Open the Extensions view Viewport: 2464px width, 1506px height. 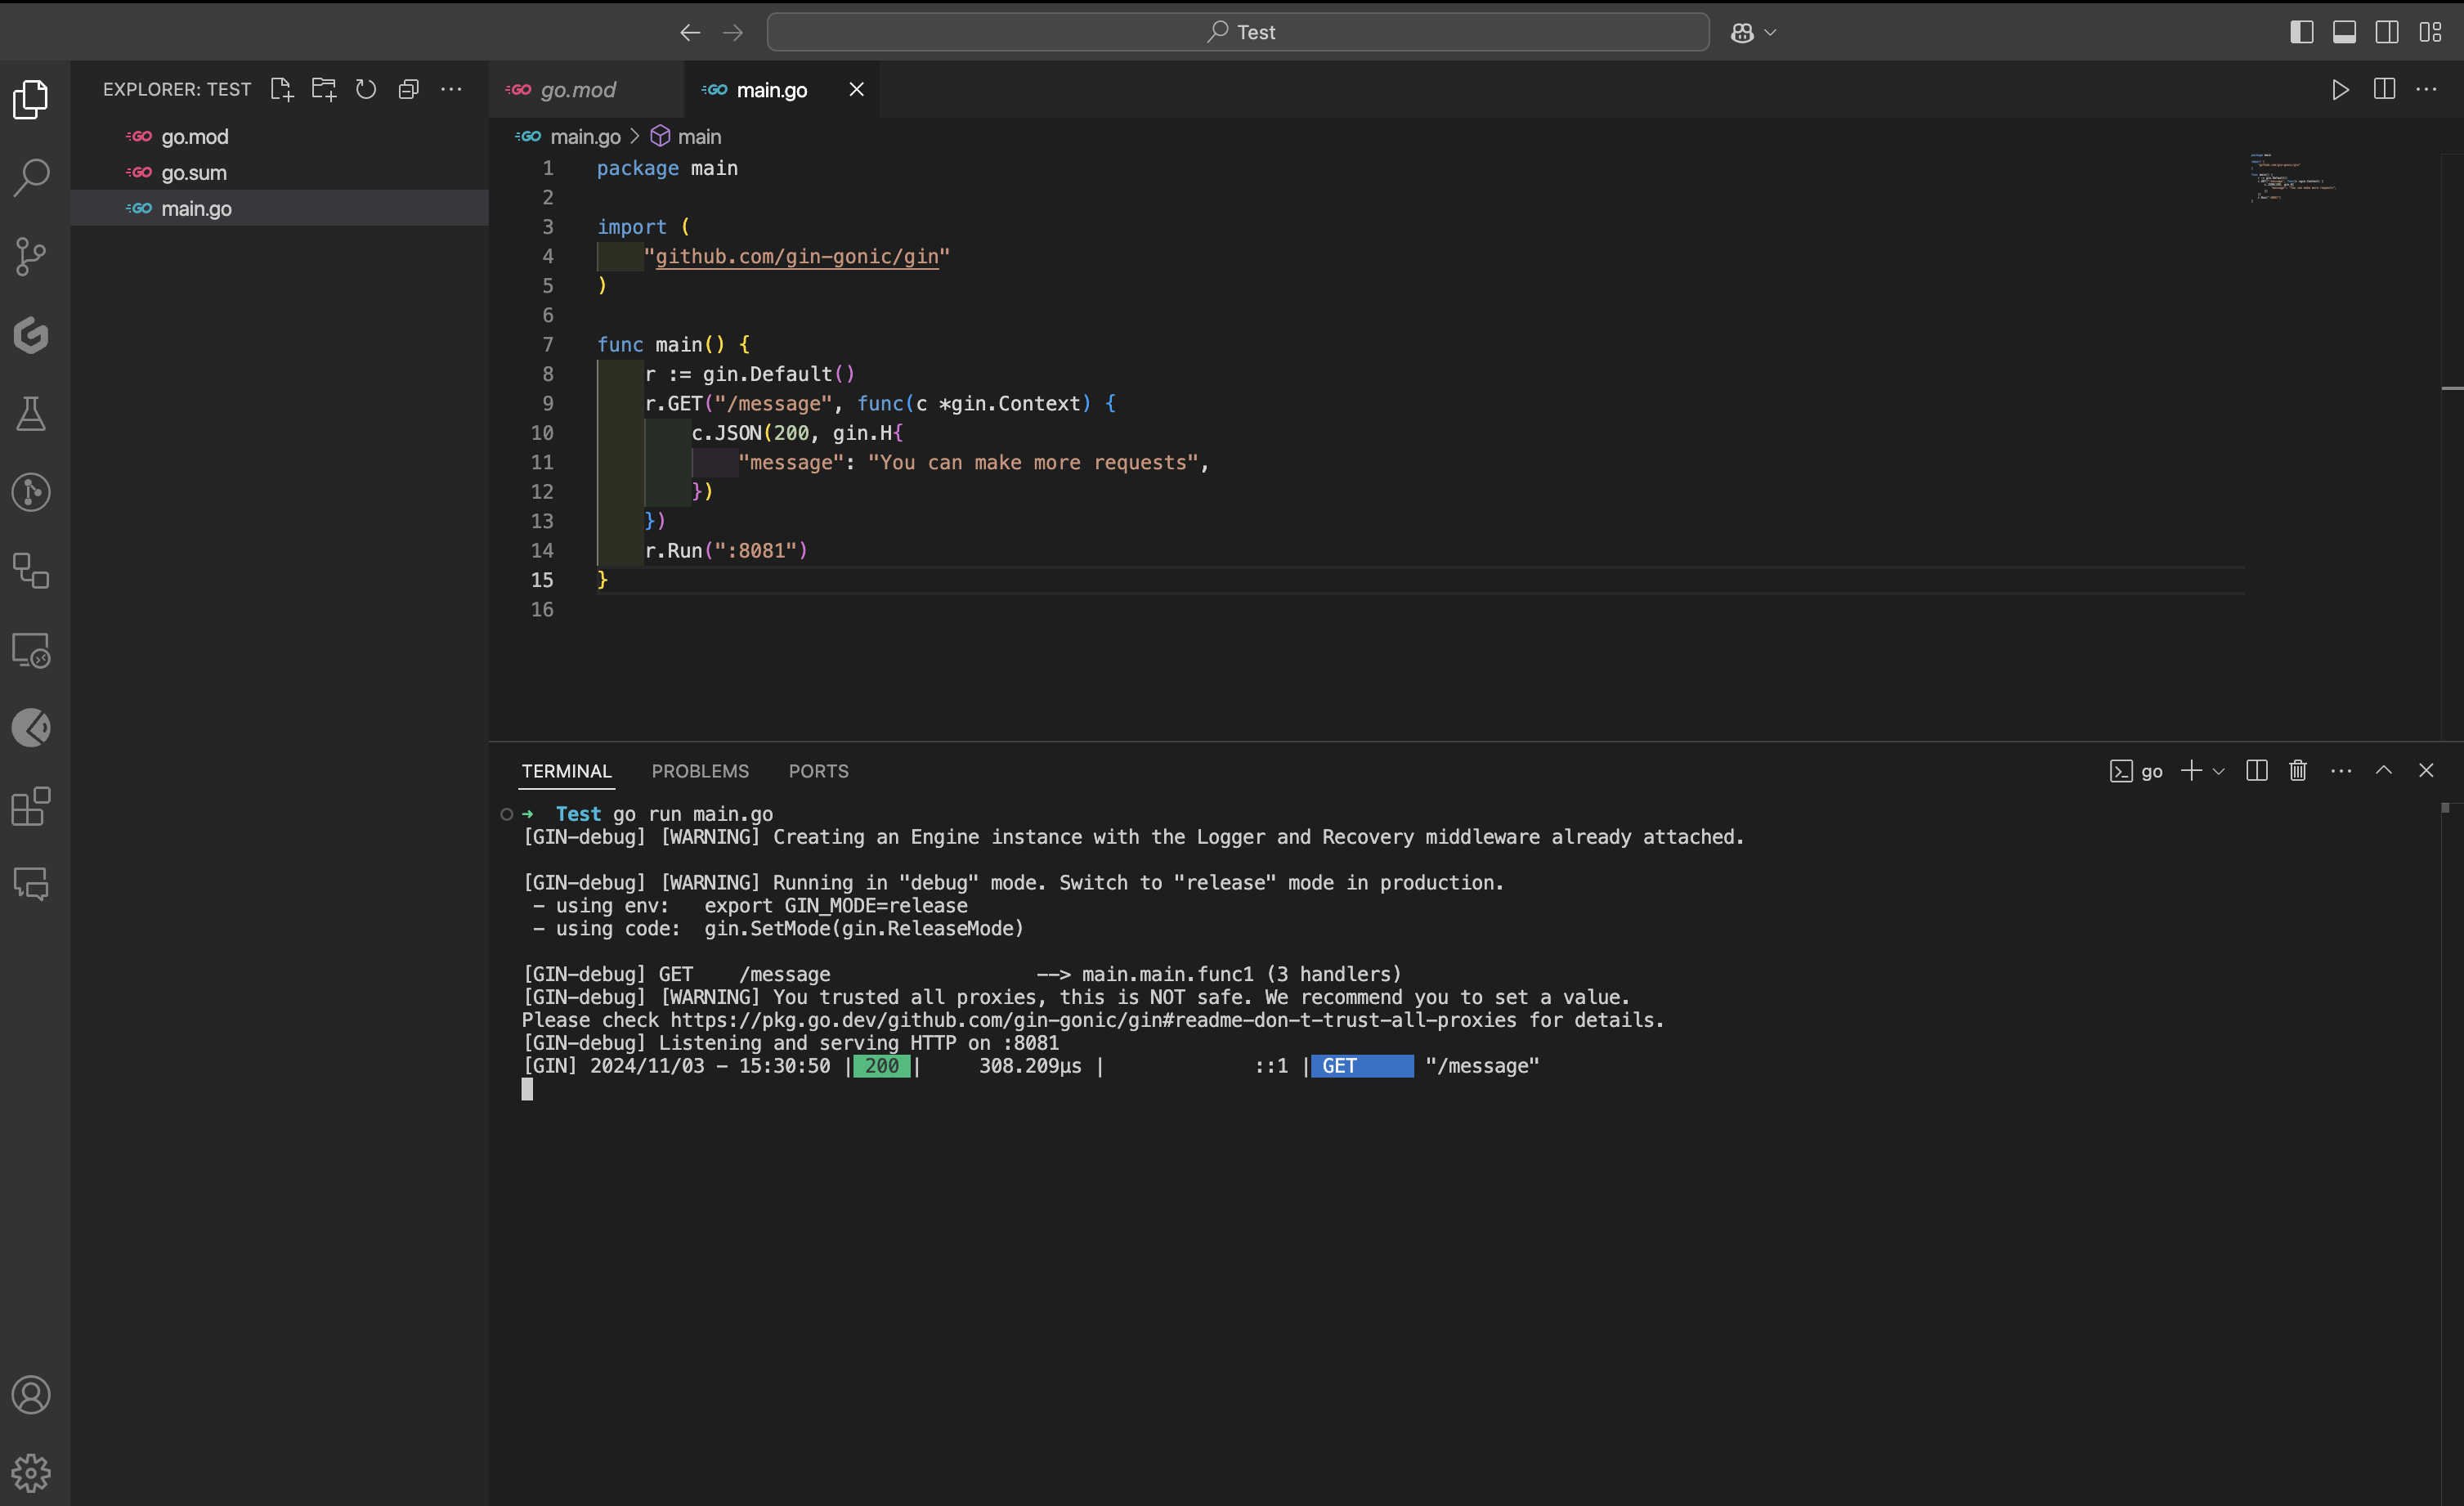tap(31, 806)
